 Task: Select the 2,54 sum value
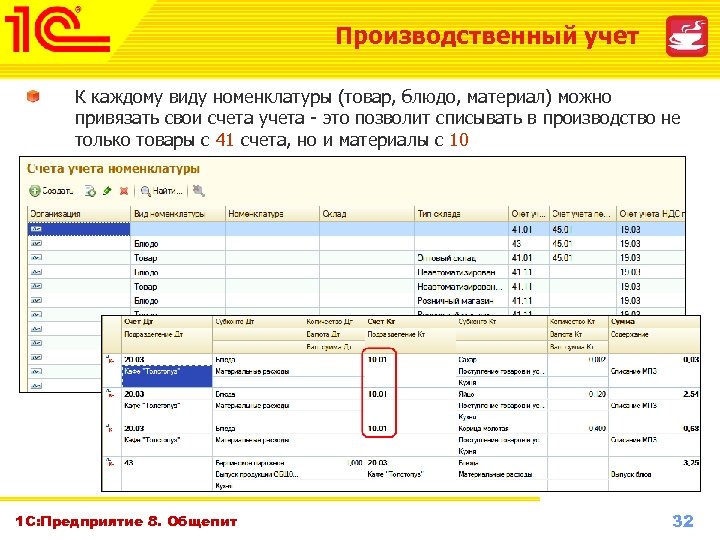pos(691,394)
